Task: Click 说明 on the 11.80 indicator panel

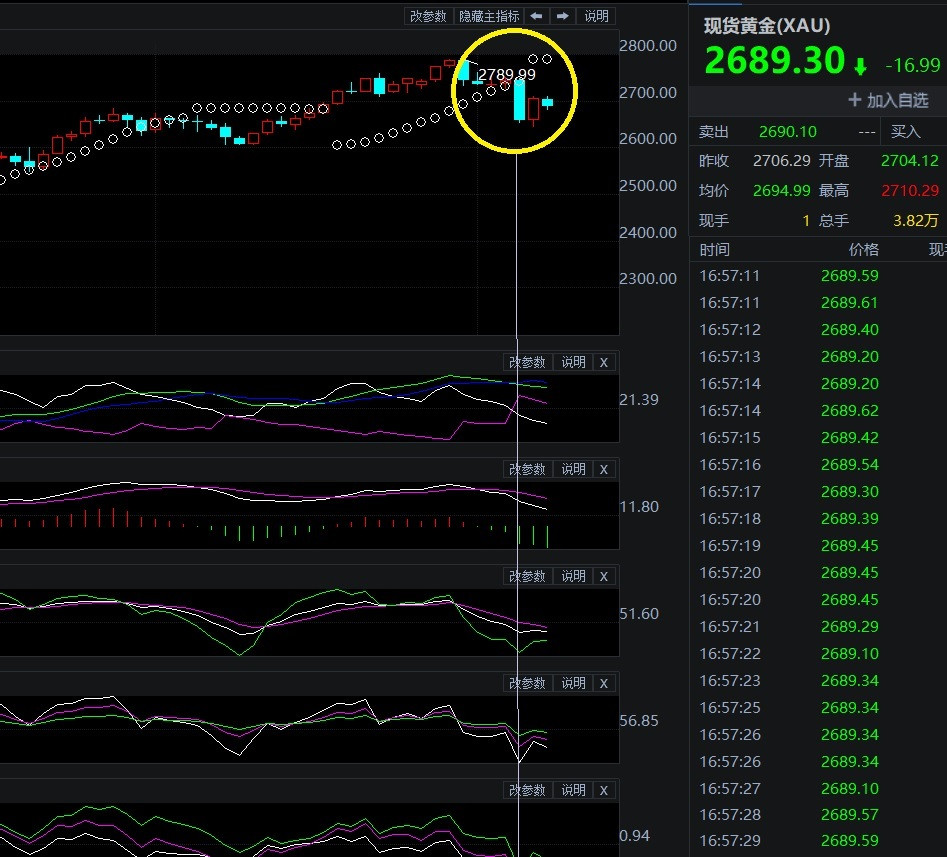Action: click(x=573, y=469)
